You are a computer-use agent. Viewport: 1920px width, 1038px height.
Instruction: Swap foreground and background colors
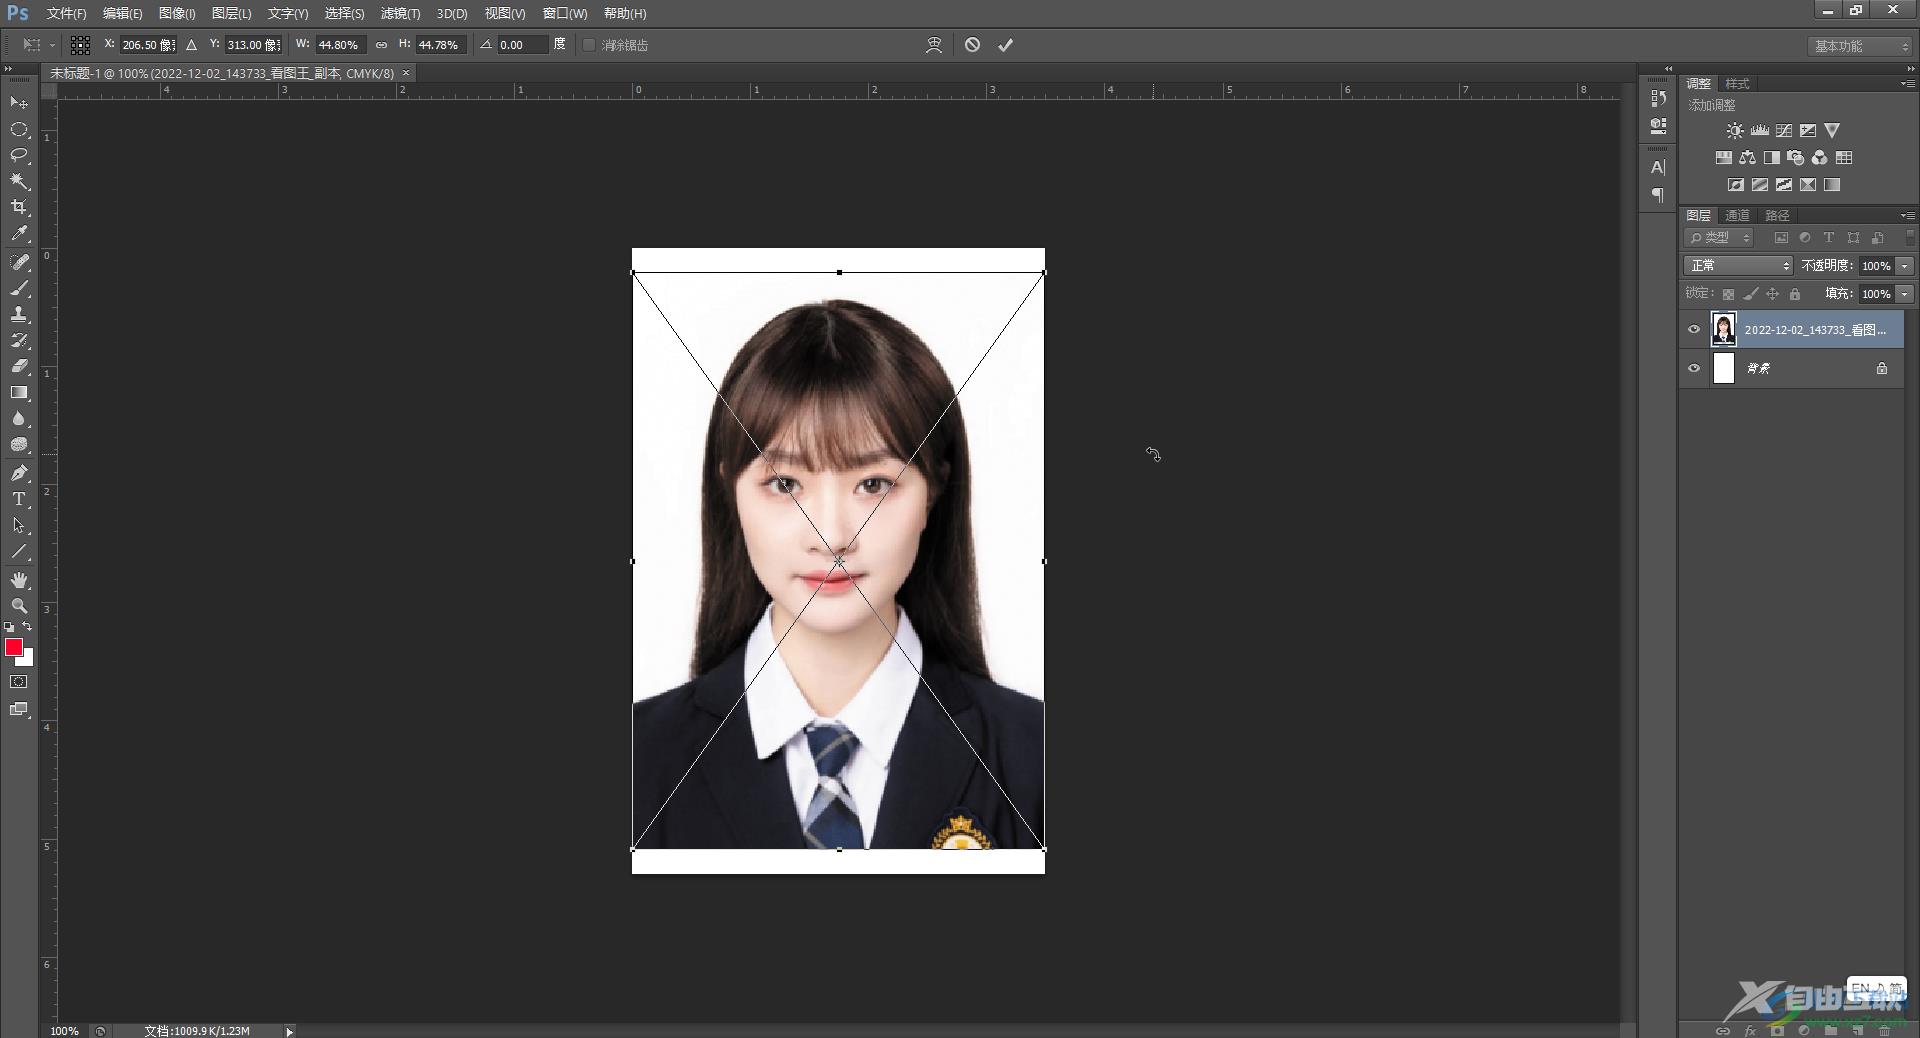coord(27,626)
